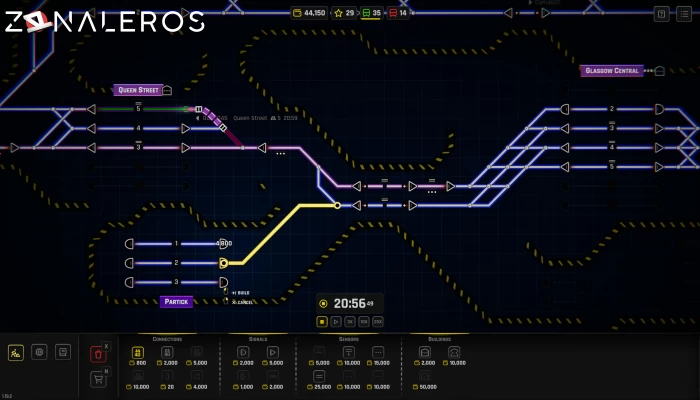Click the station icon next to Glasgow Central
Screen dimensions: 700x400
pos(659,71)
